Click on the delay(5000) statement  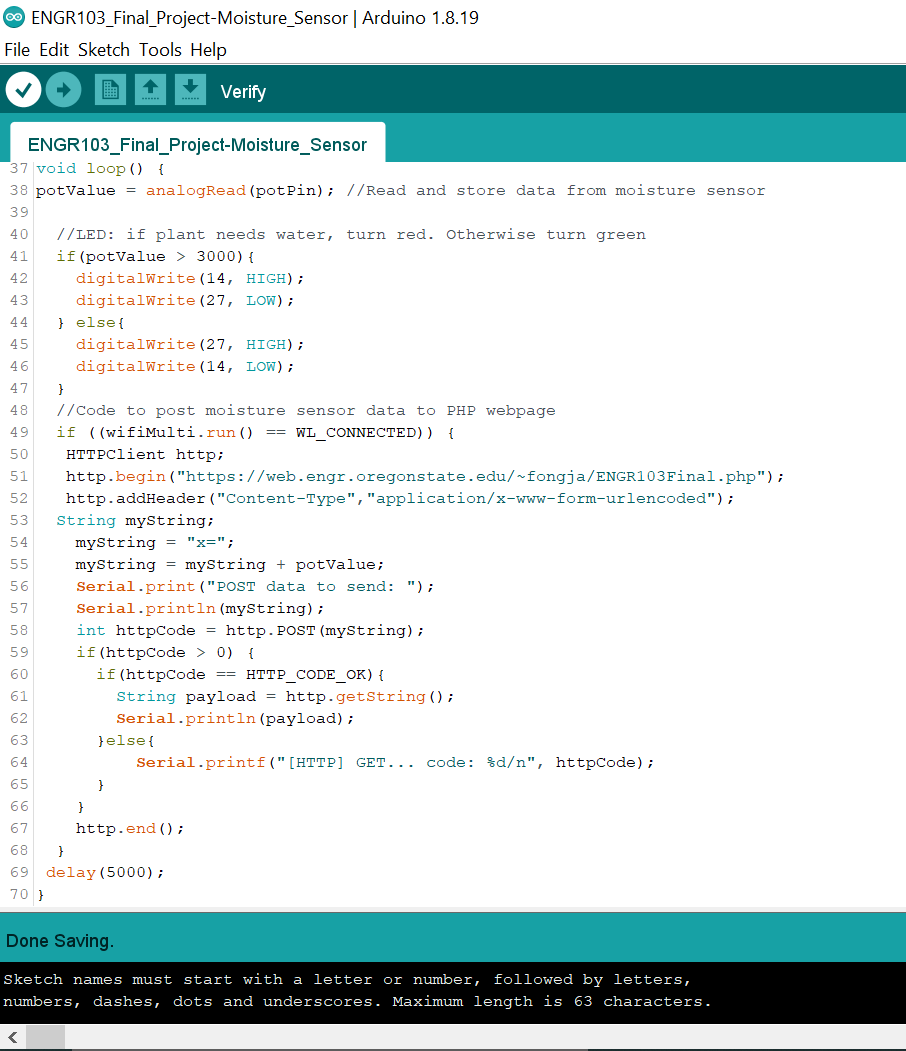(104, 872)
